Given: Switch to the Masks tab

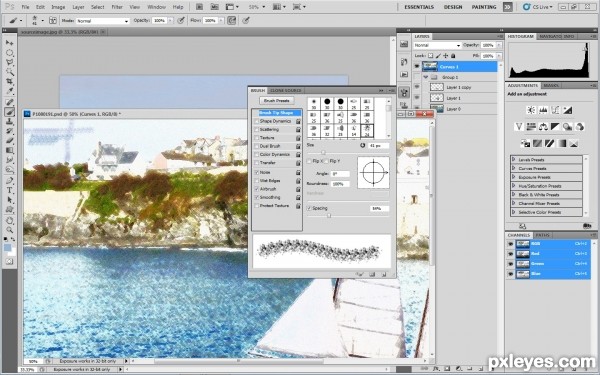Looking at the screenshot, I should (x=550, y=85).
